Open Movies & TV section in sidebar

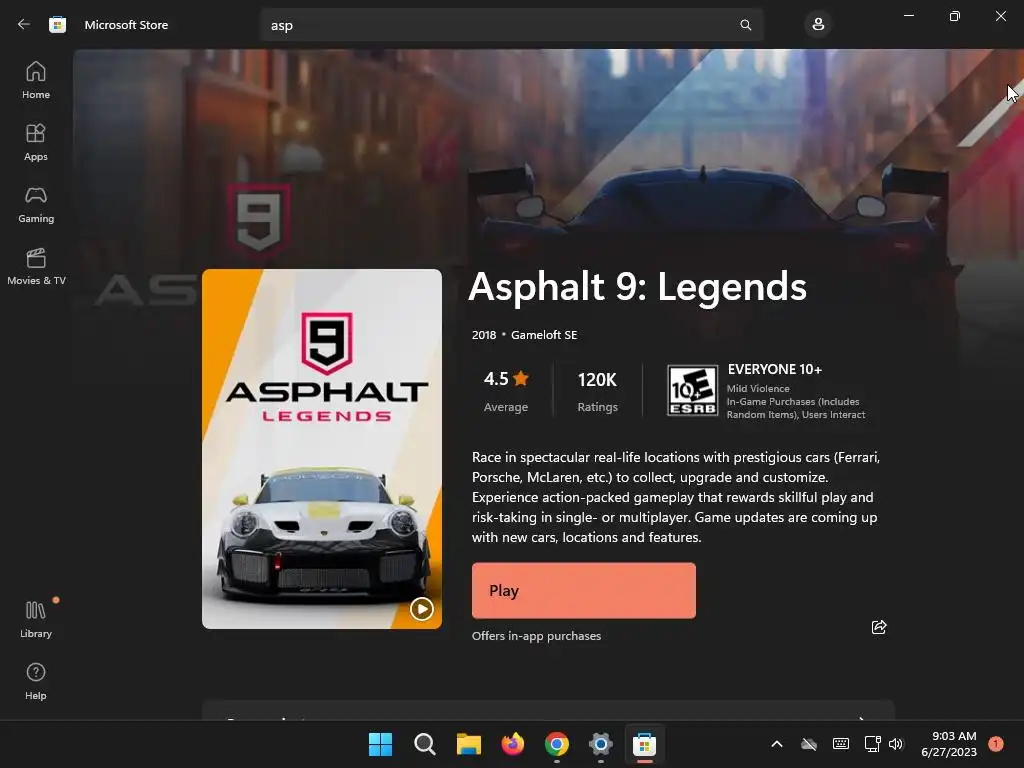tap(36, 266)
